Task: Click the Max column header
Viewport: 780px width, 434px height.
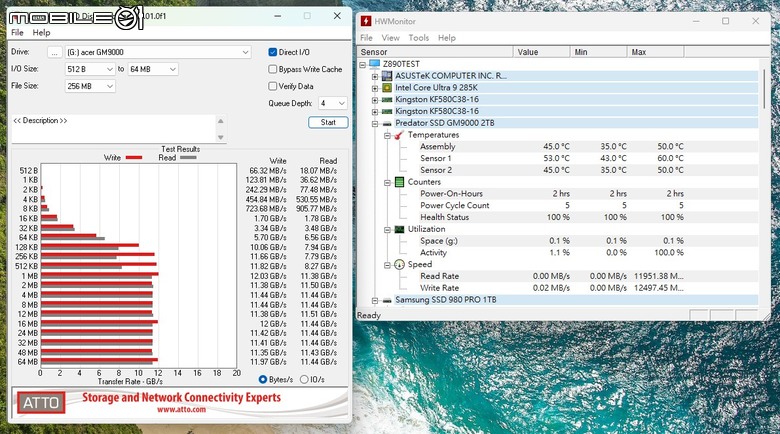Action: [x=656, y=52]
